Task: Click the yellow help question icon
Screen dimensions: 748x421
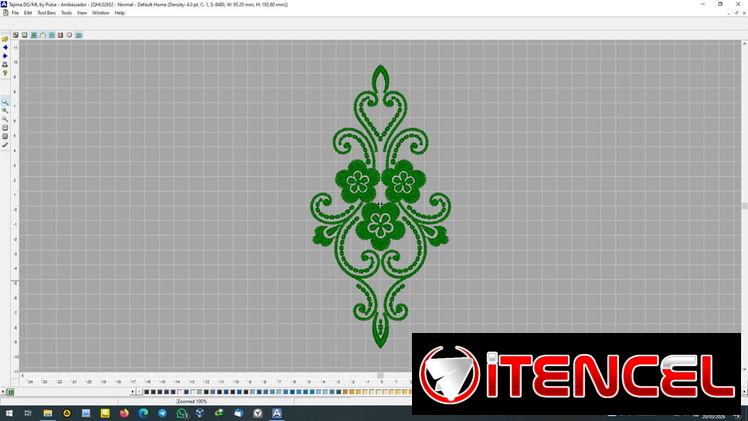Action: [x=5, y=73]
